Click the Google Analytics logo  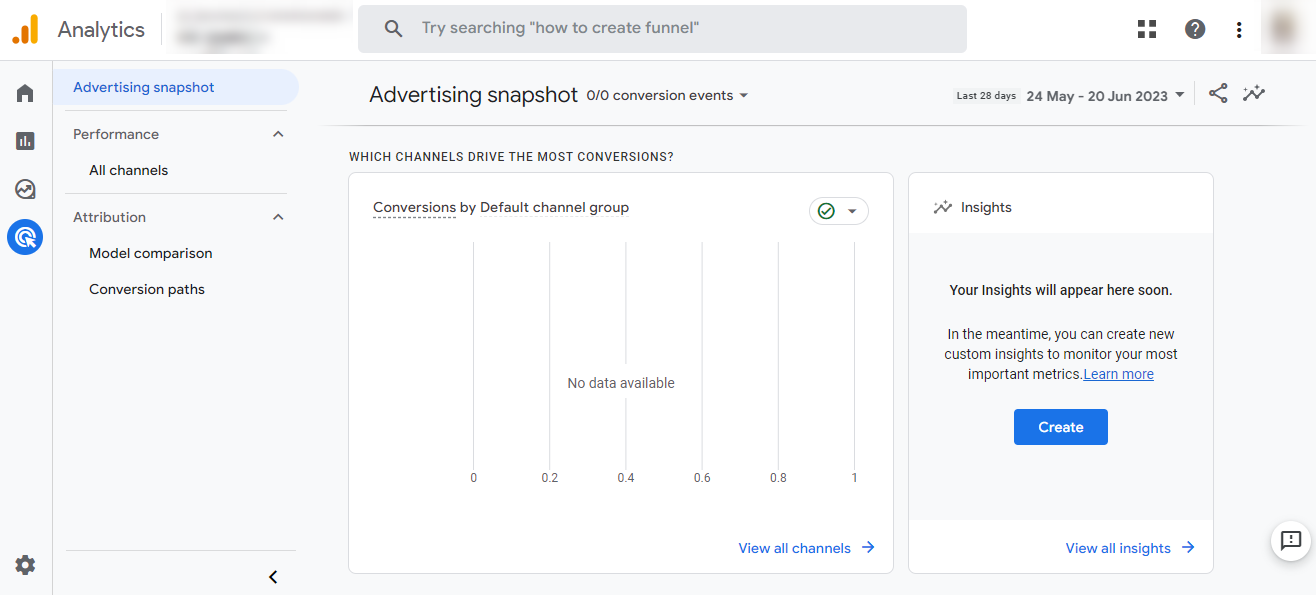[x=25, y=29]
